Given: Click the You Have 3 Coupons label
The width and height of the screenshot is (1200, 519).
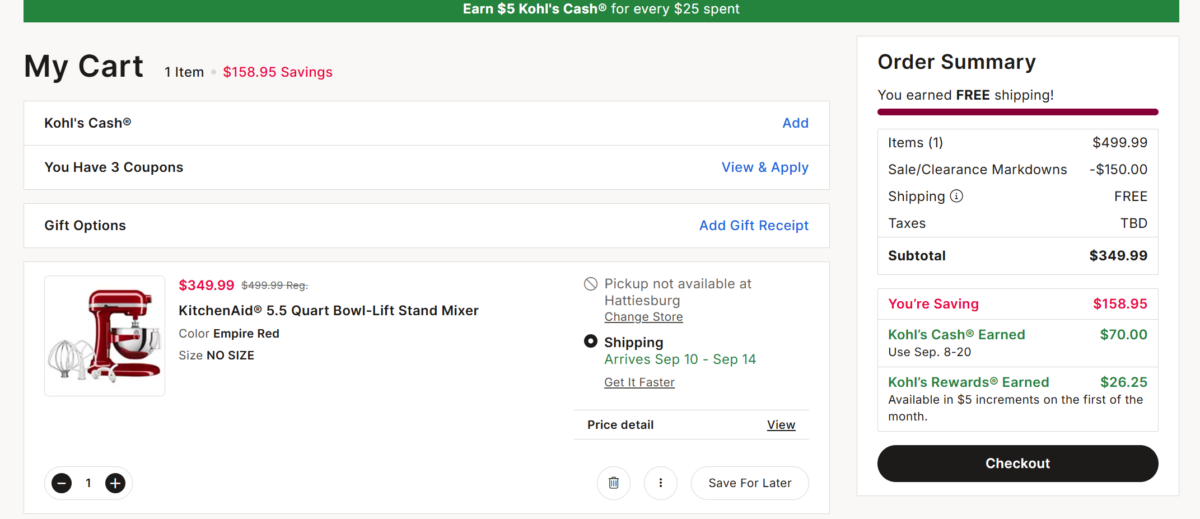Looking at the screenshot, I should [x=114, y=167].
